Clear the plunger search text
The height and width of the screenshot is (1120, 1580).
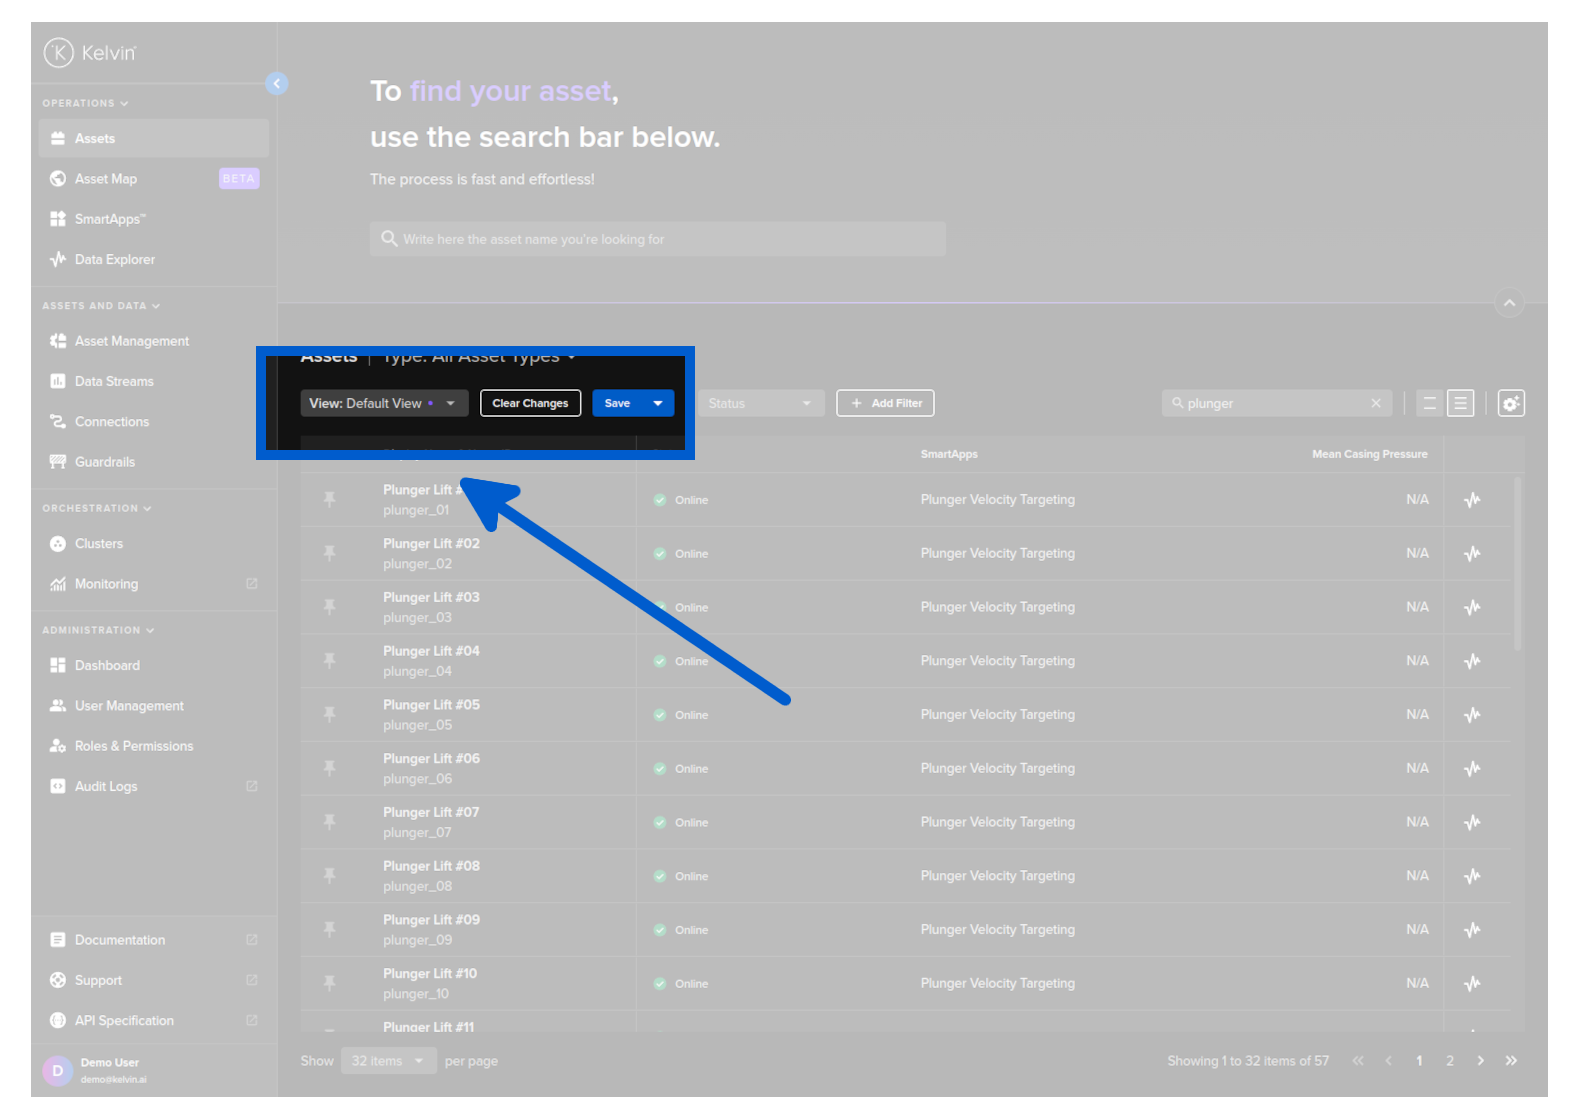click(x=1376, y=404)
